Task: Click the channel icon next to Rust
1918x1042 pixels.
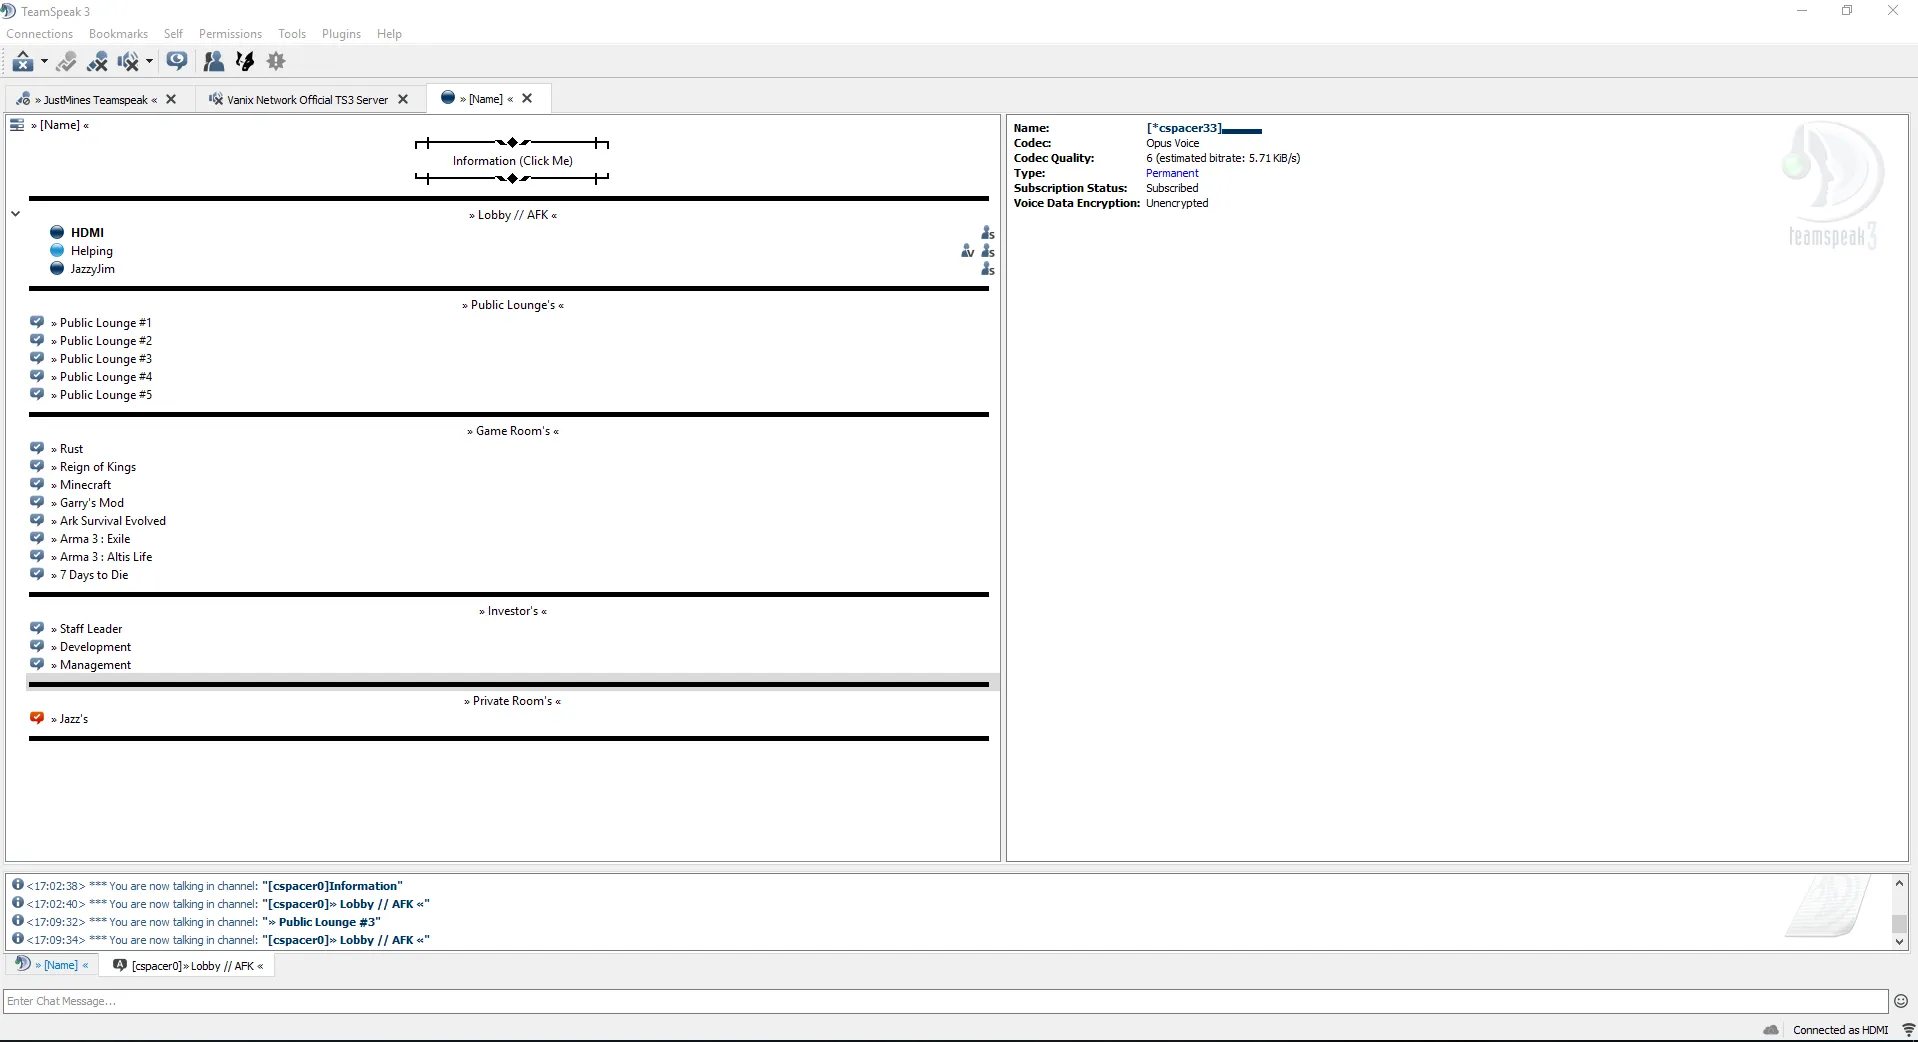Action: click(x=37, y=449)
